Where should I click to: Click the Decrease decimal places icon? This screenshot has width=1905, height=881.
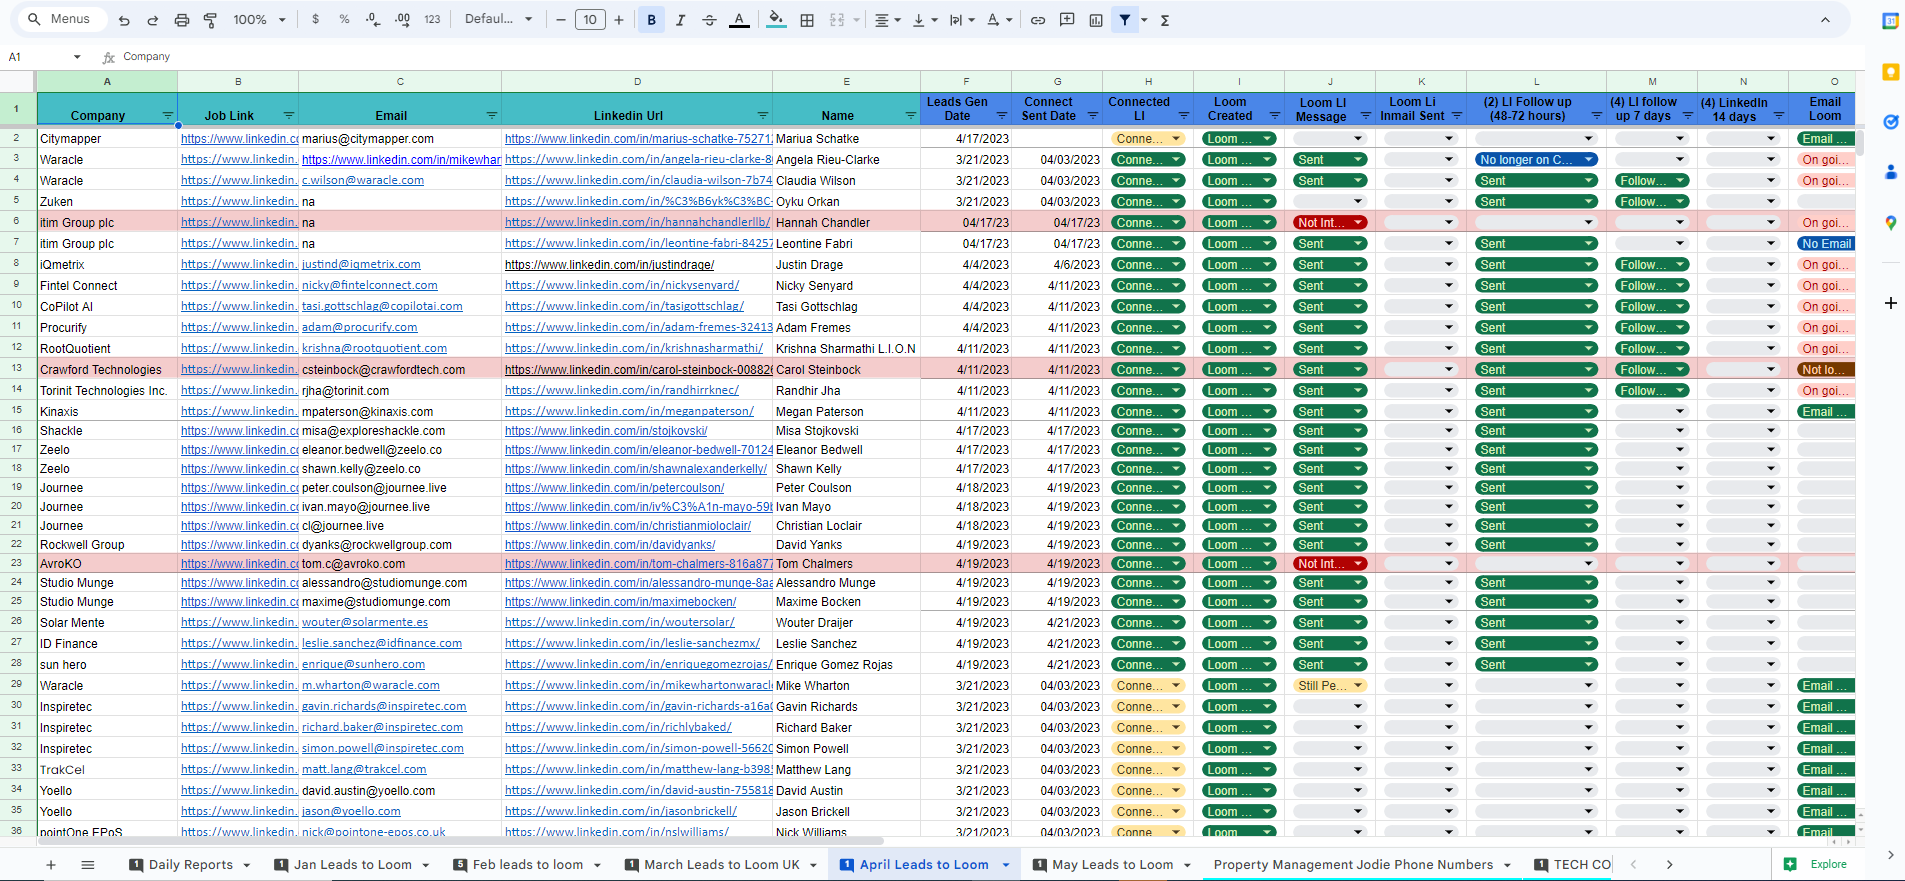click(x=373, y=20)
